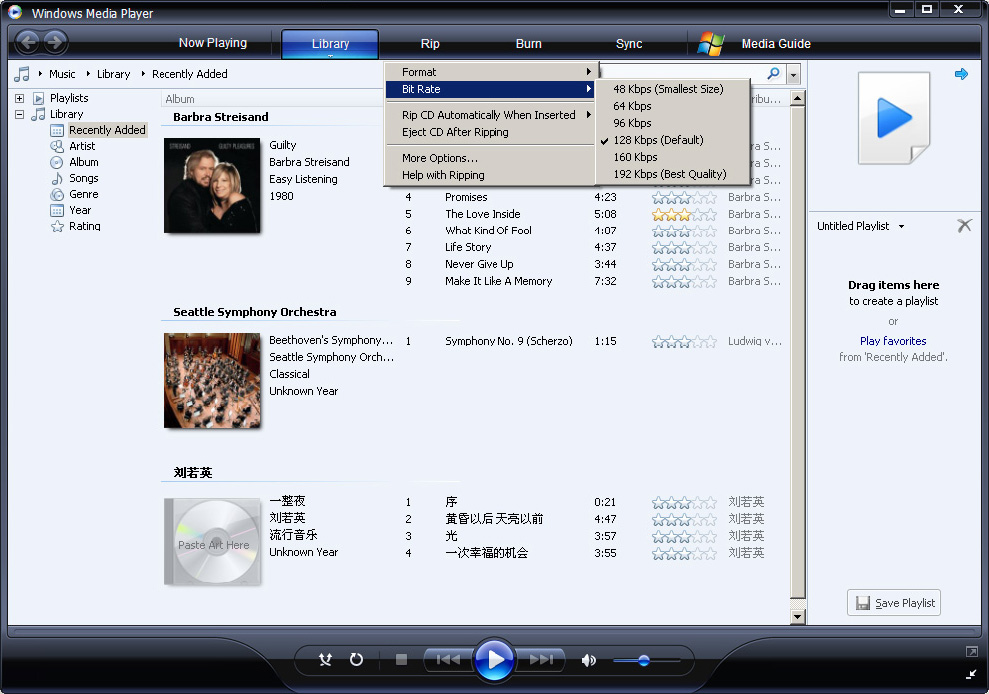Open Help with Ripping

(x=489, y=175)
